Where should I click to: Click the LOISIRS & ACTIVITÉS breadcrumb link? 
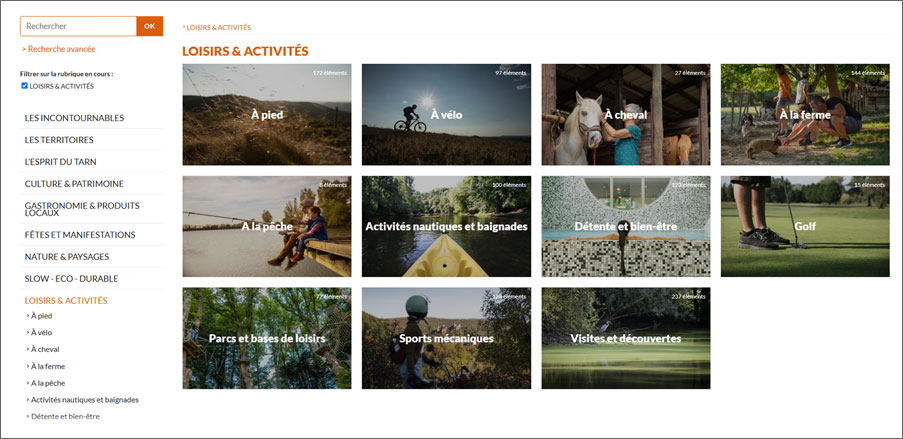(218, 27)
